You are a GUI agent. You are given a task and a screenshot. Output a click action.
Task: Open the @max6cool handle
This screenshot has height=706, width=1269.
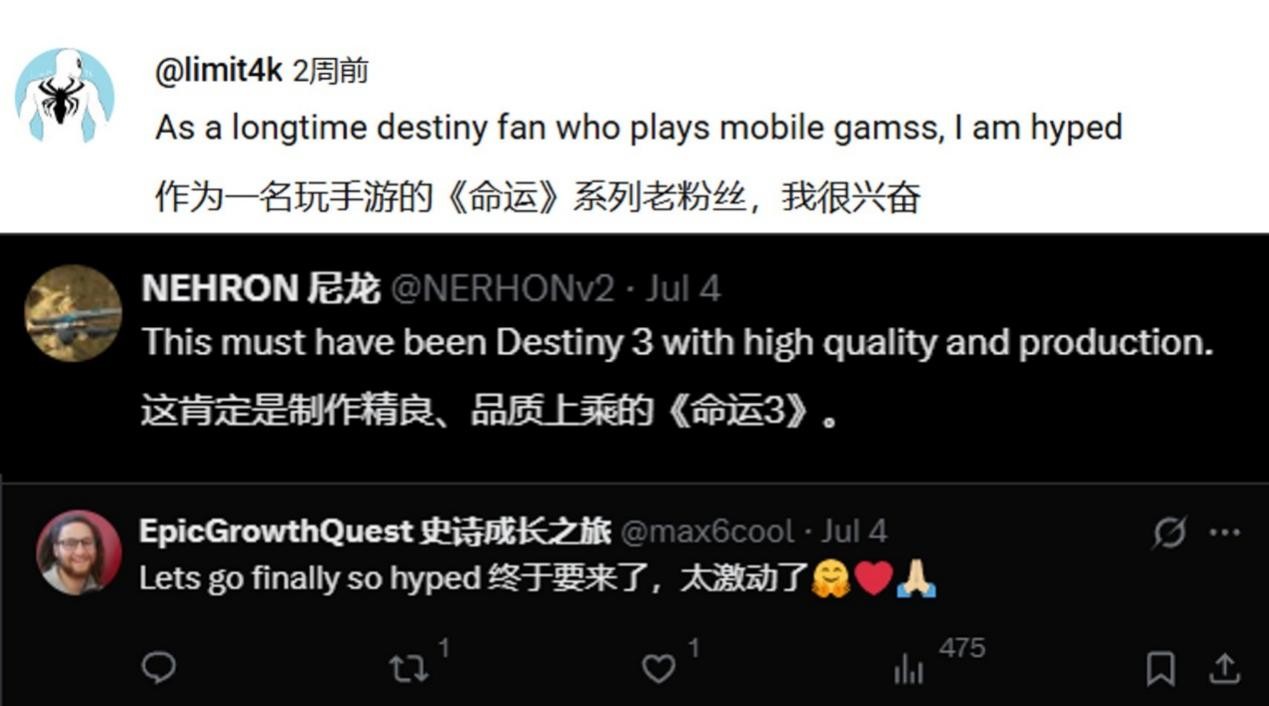click(707, 531)
